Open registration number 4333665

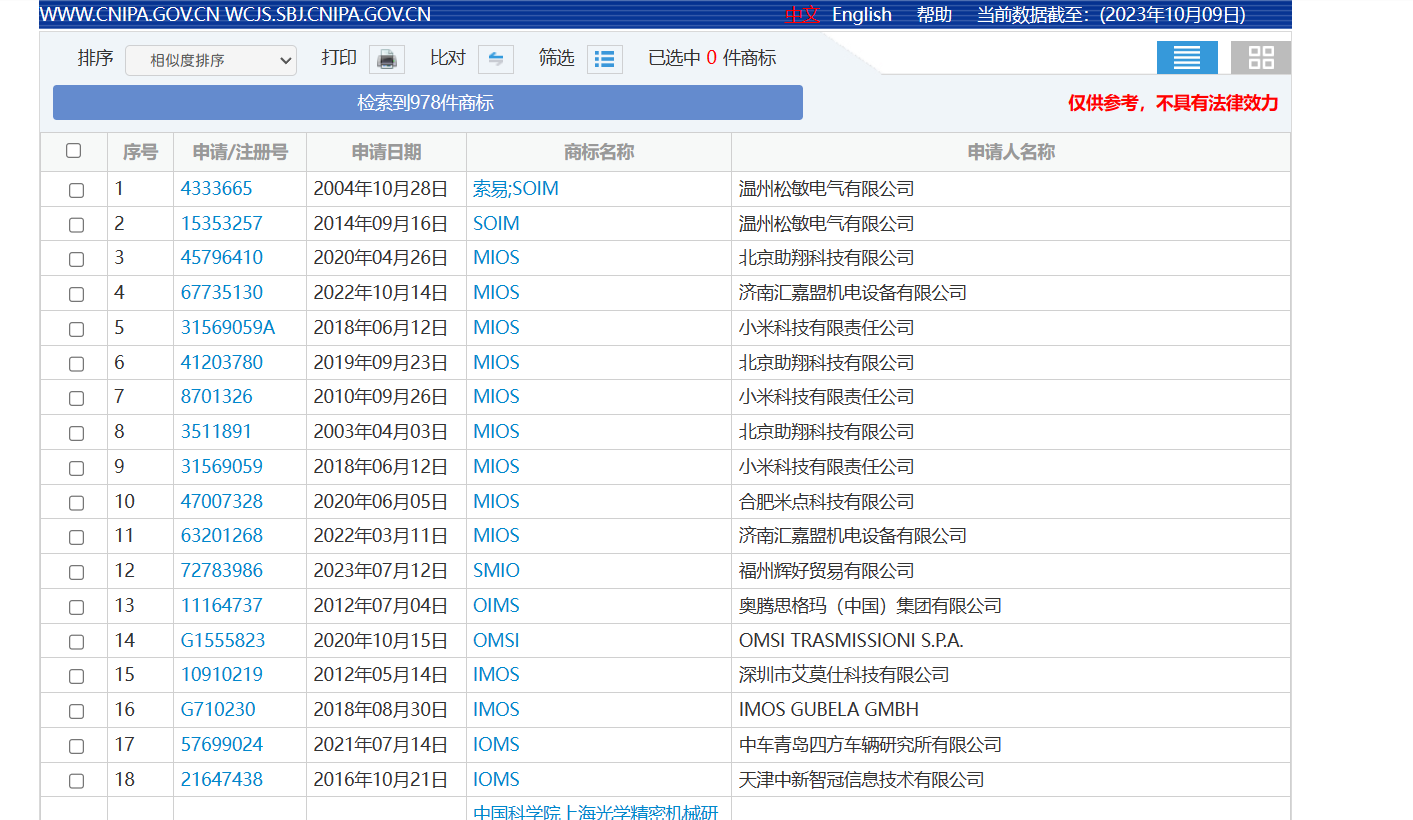pyautogui.click(x=216, y=188)
